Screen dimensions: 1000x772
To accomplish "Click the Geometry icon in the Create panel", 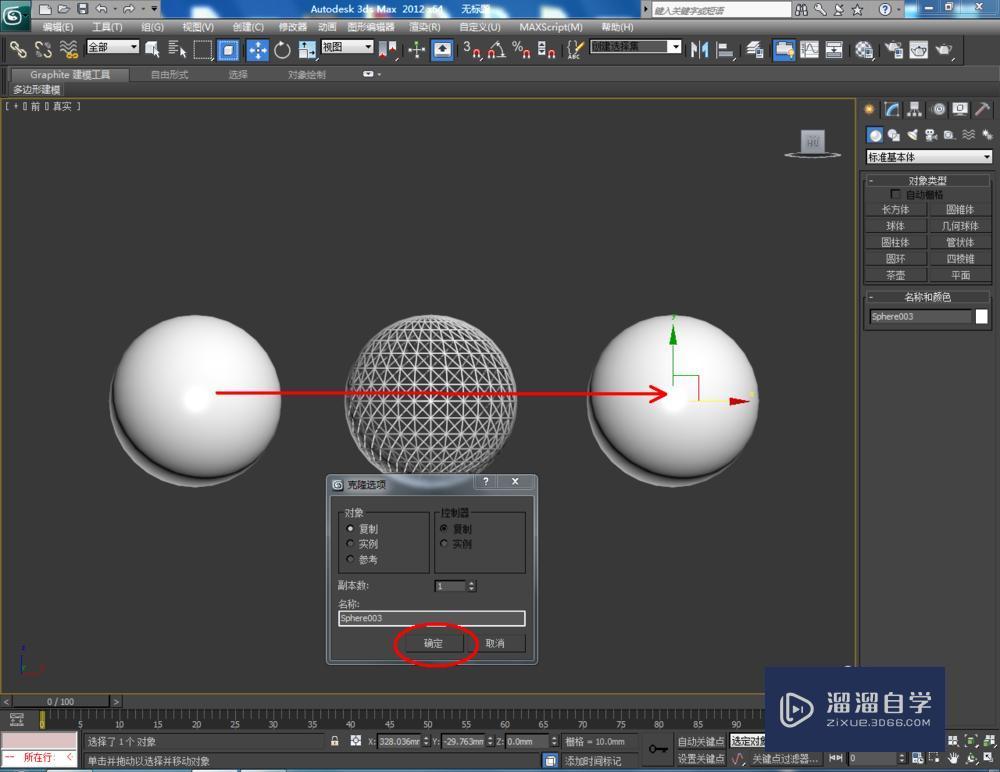I will pos(874,134).
